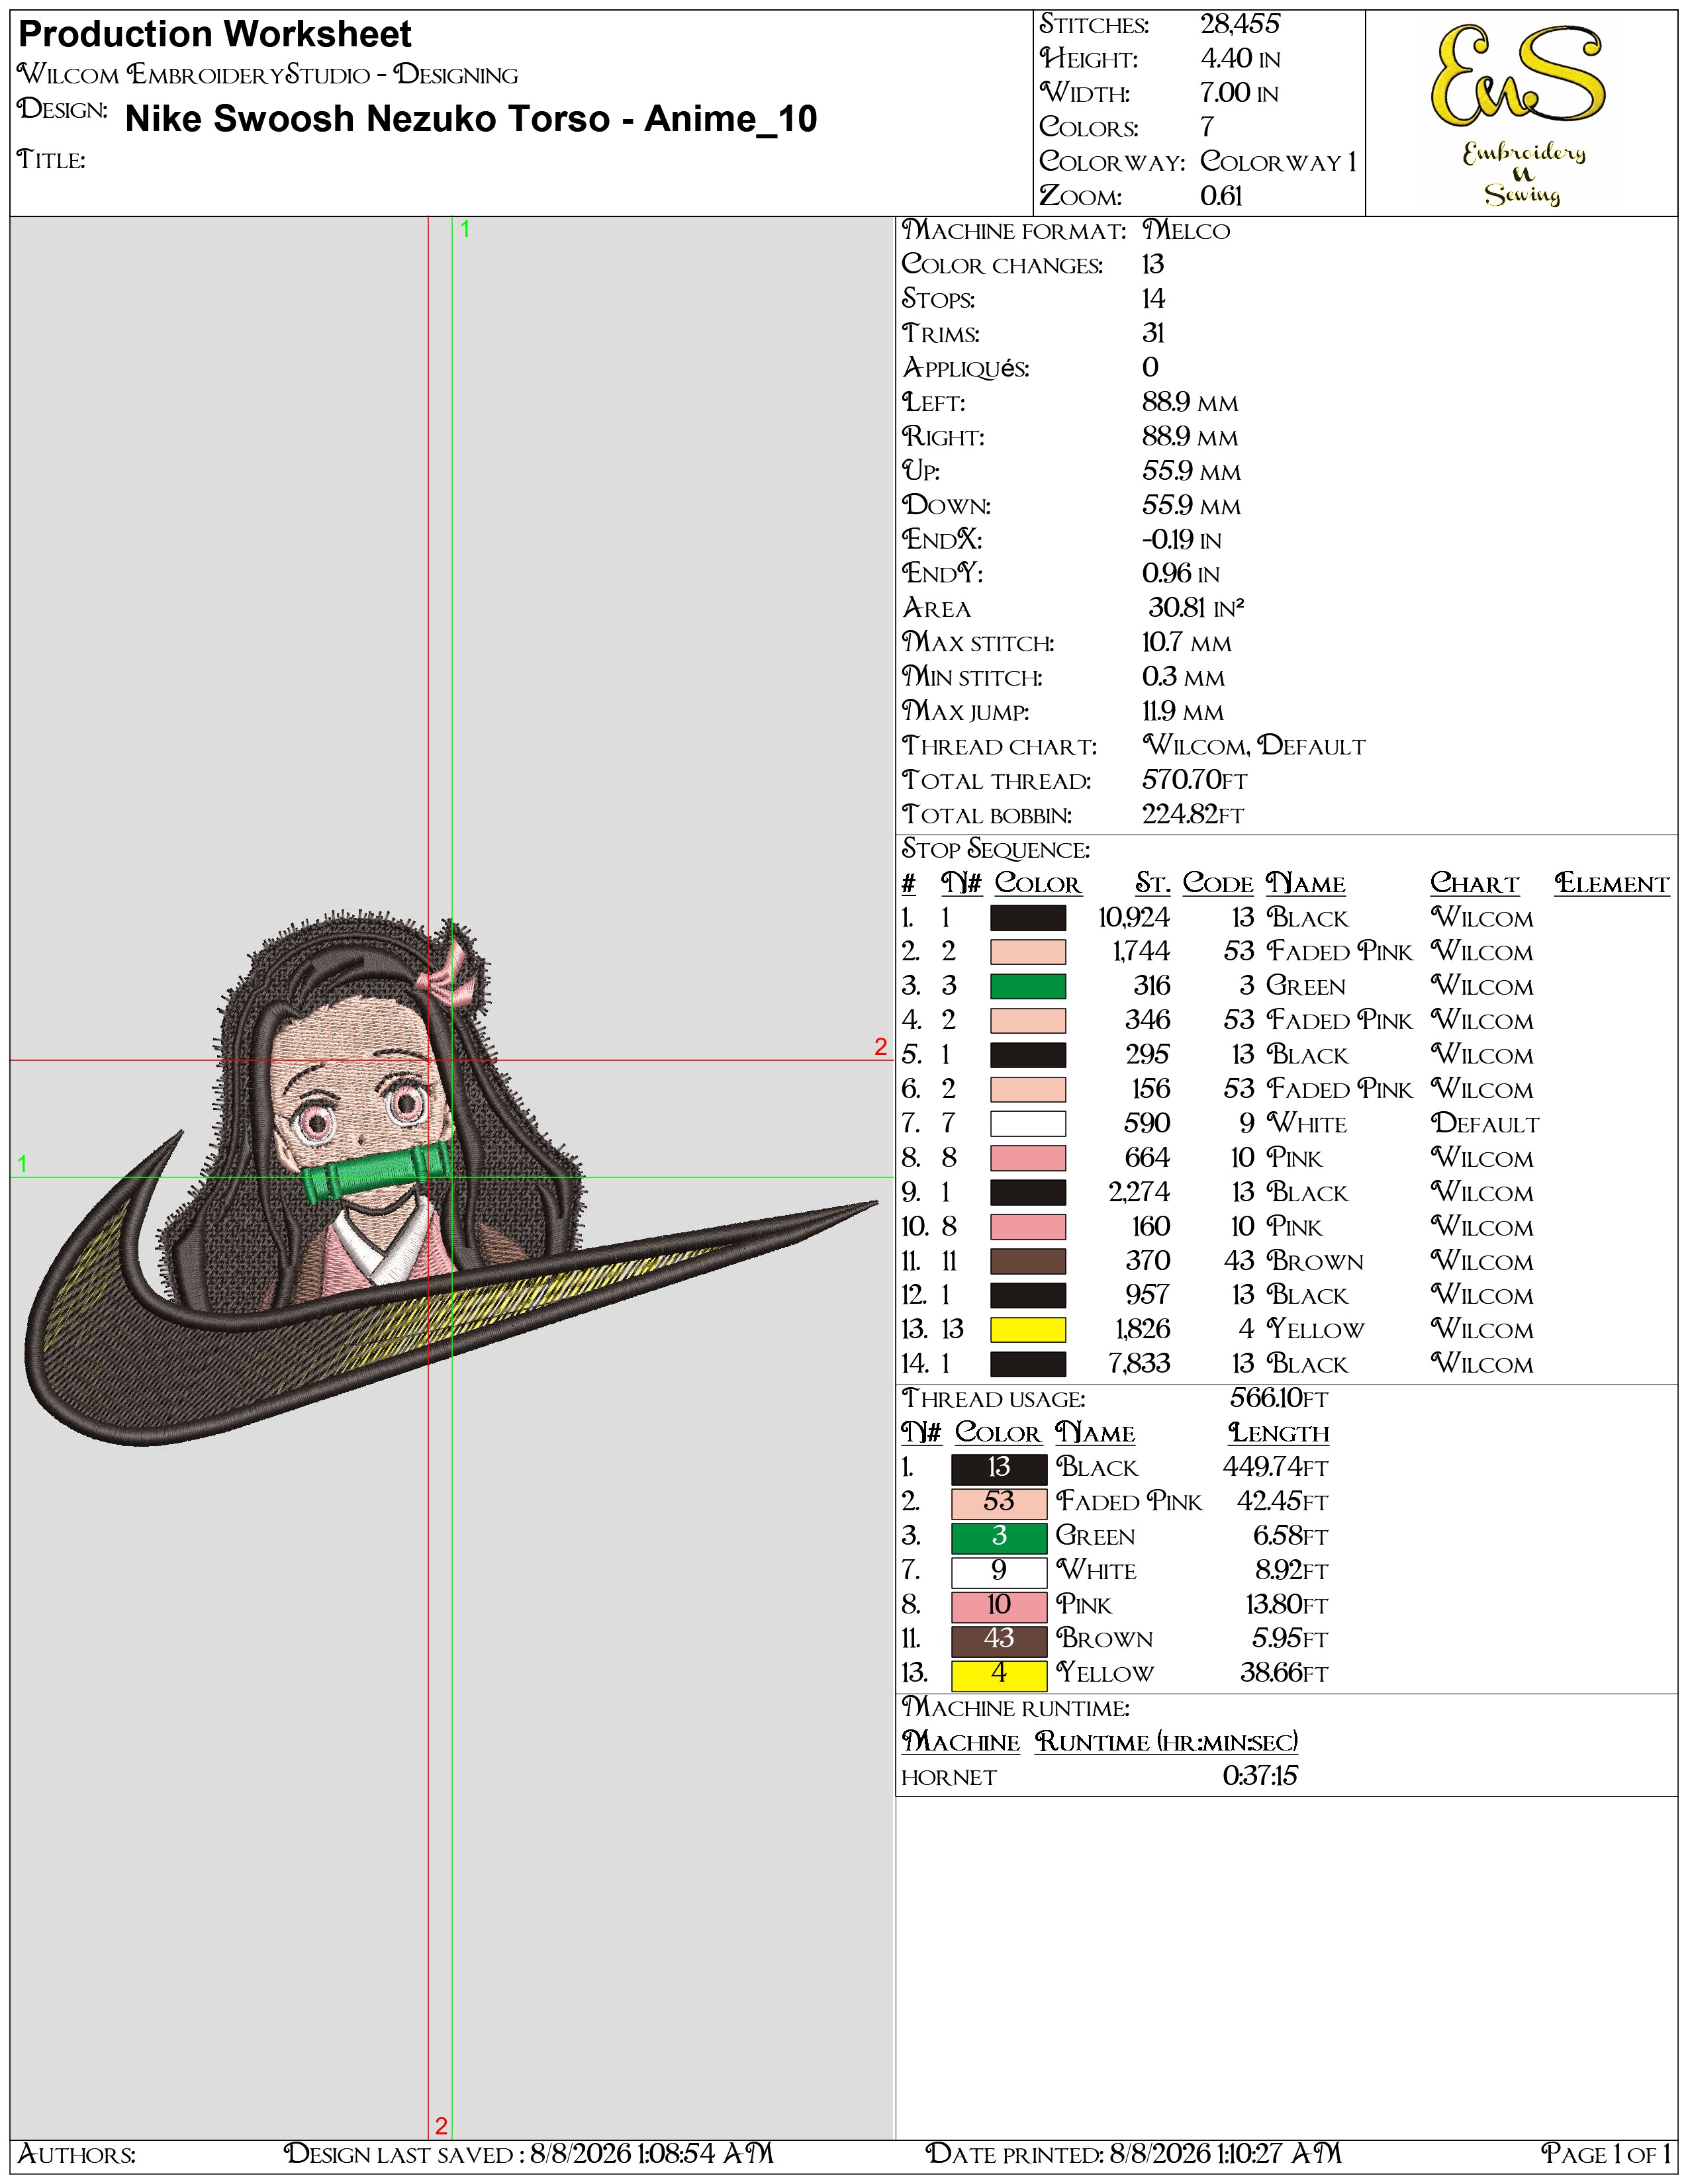Click the Min Stitch value "0.3 MM"
The image size is (1688, 2184).
point(1183,677)
